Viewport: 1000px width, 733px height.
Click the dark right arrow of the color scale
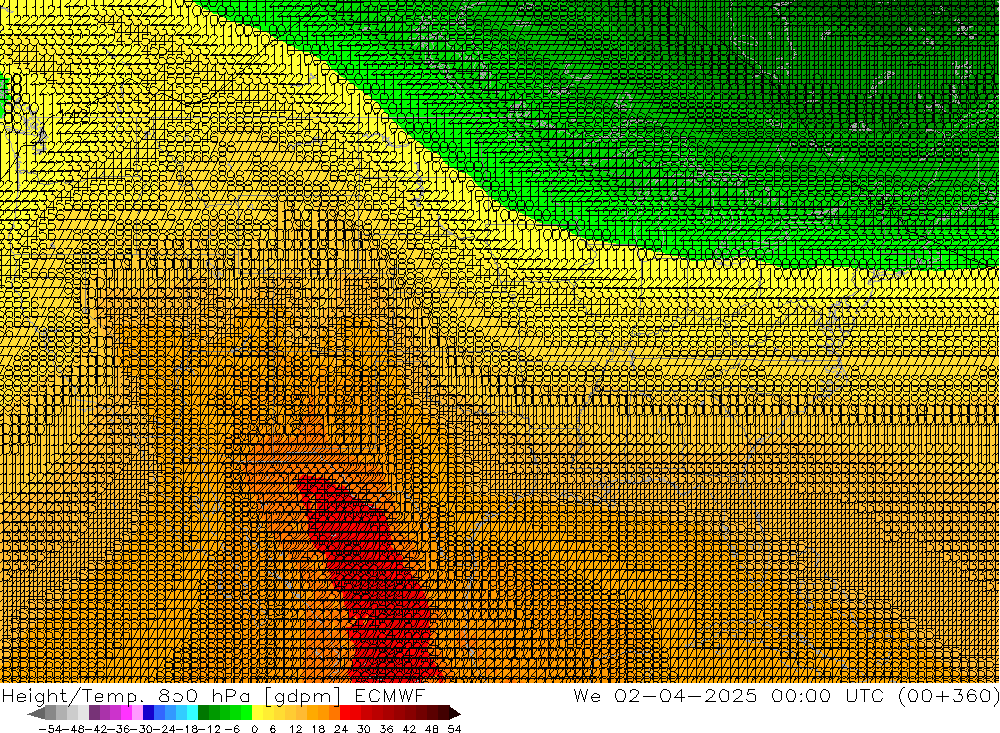454,713
